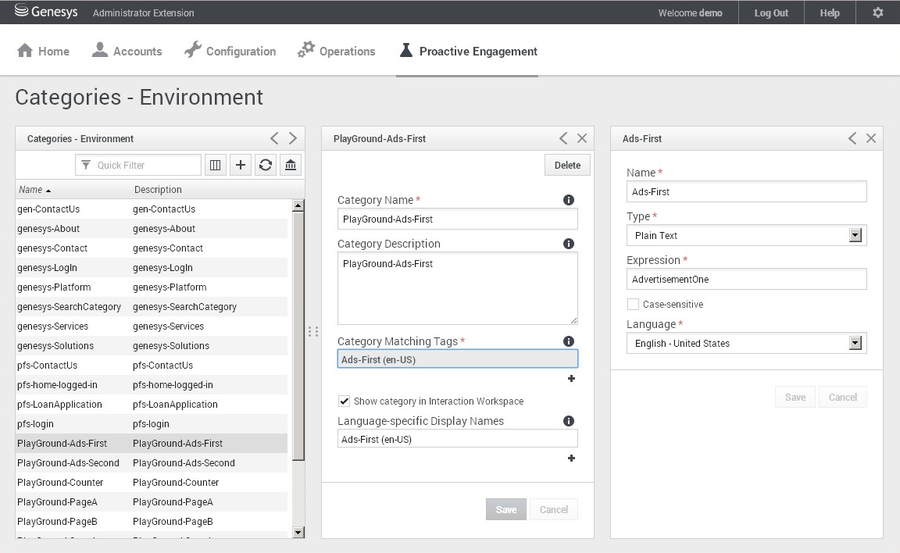The image size is (900, 553).
Task: Click the add new category plus icon
Action: click(x=240, y=165)
